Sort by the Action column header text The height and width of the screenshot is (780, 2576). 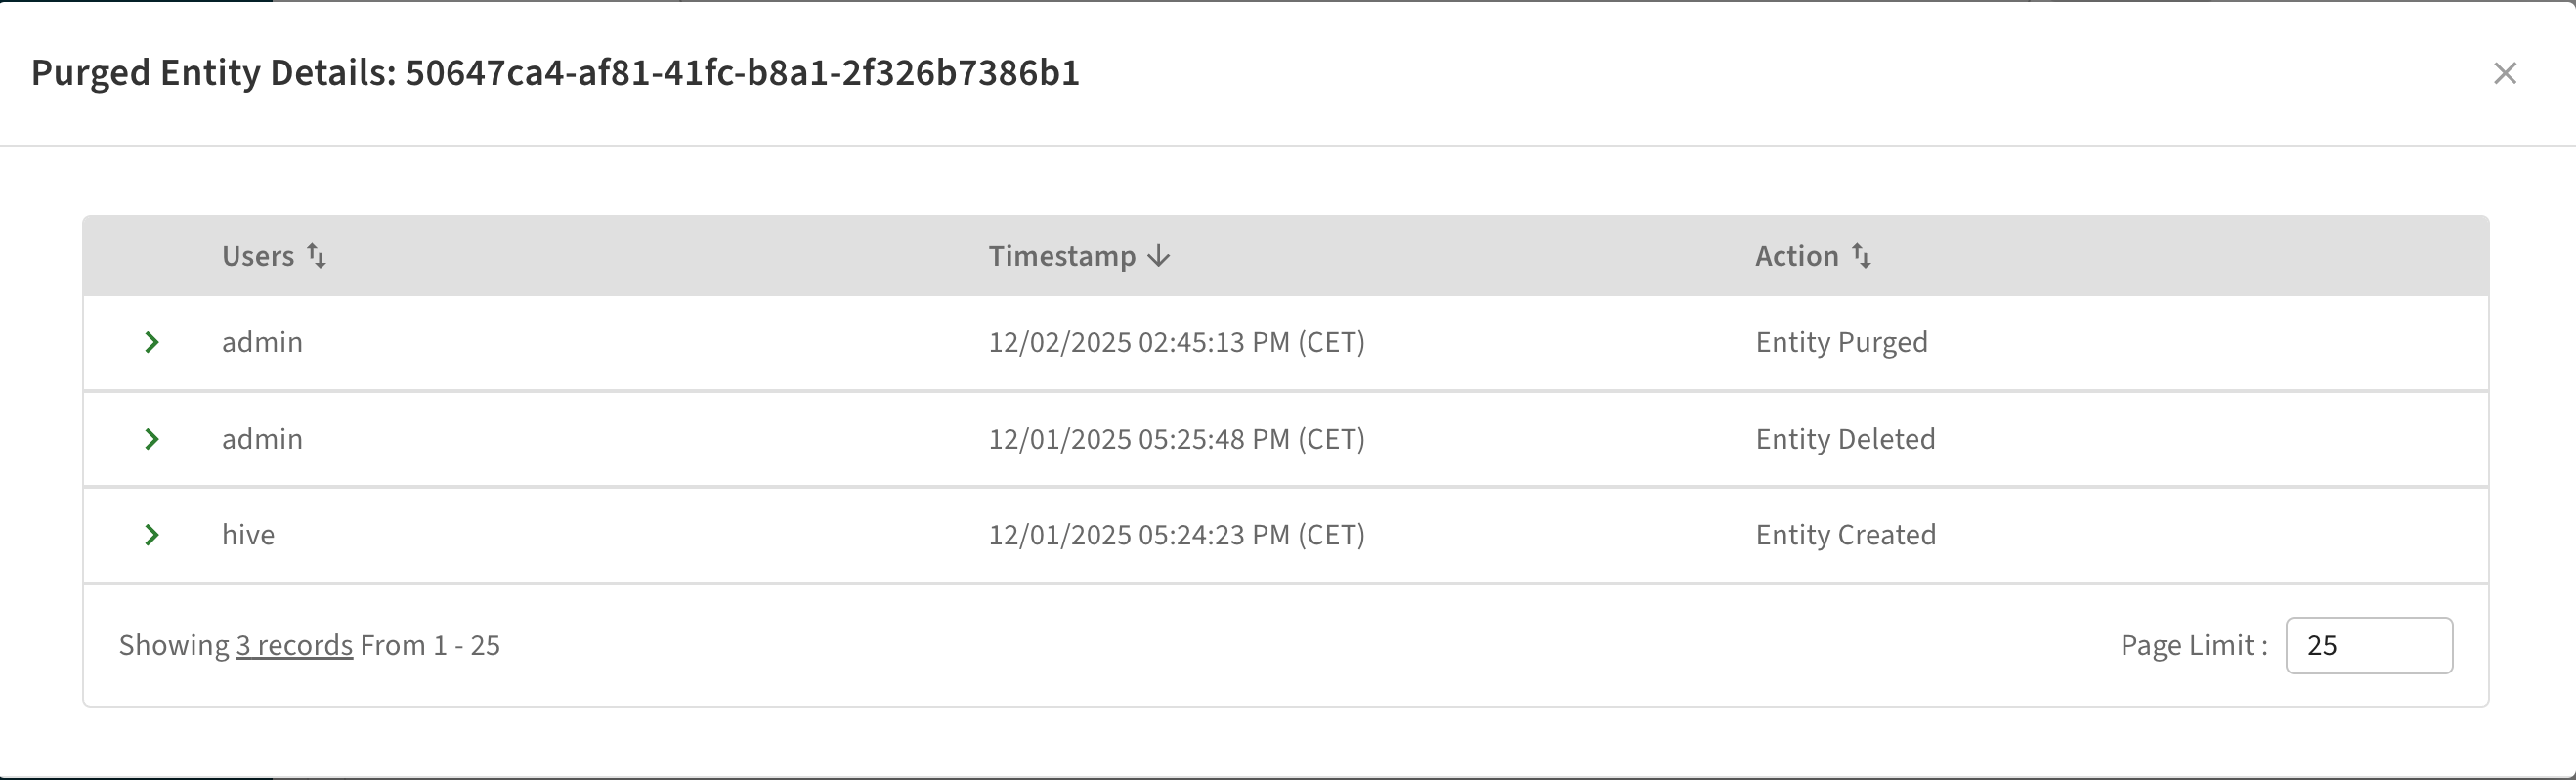point(1797,256)
